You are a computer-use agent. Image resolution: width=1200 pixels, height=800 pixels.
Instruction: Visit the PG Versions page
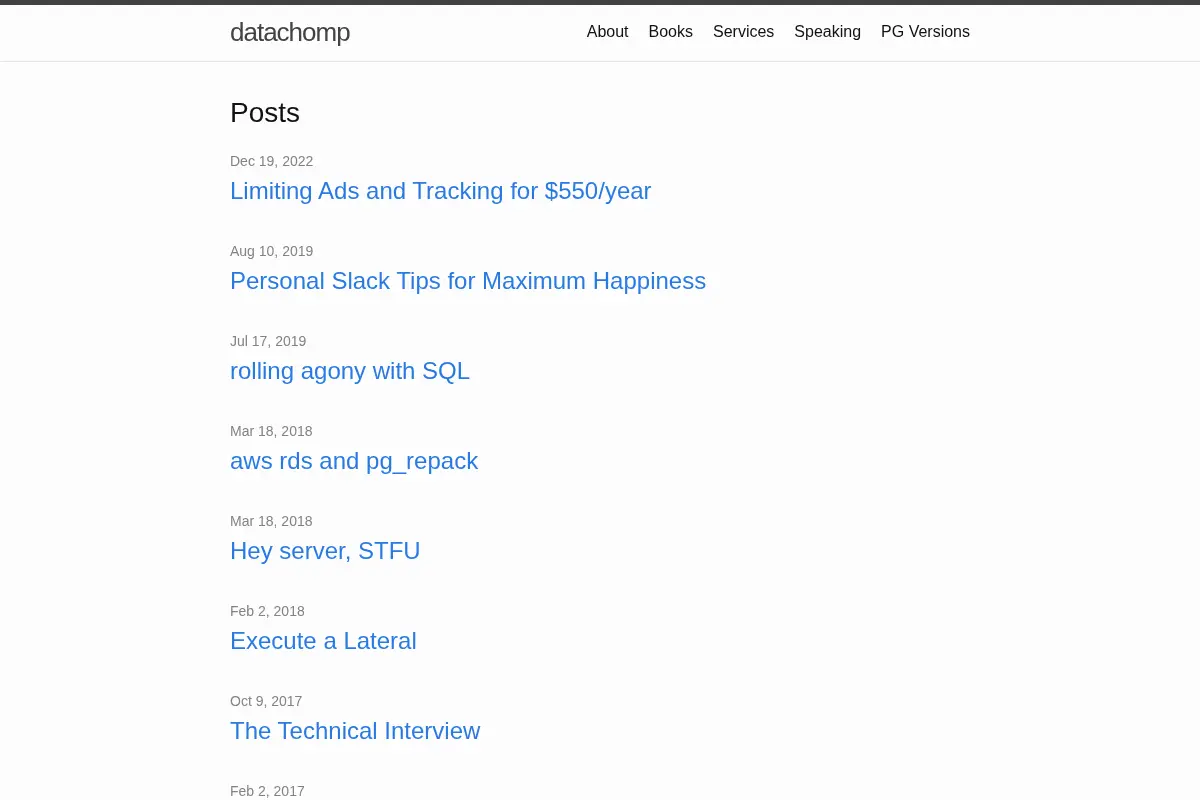pos(925,32)
